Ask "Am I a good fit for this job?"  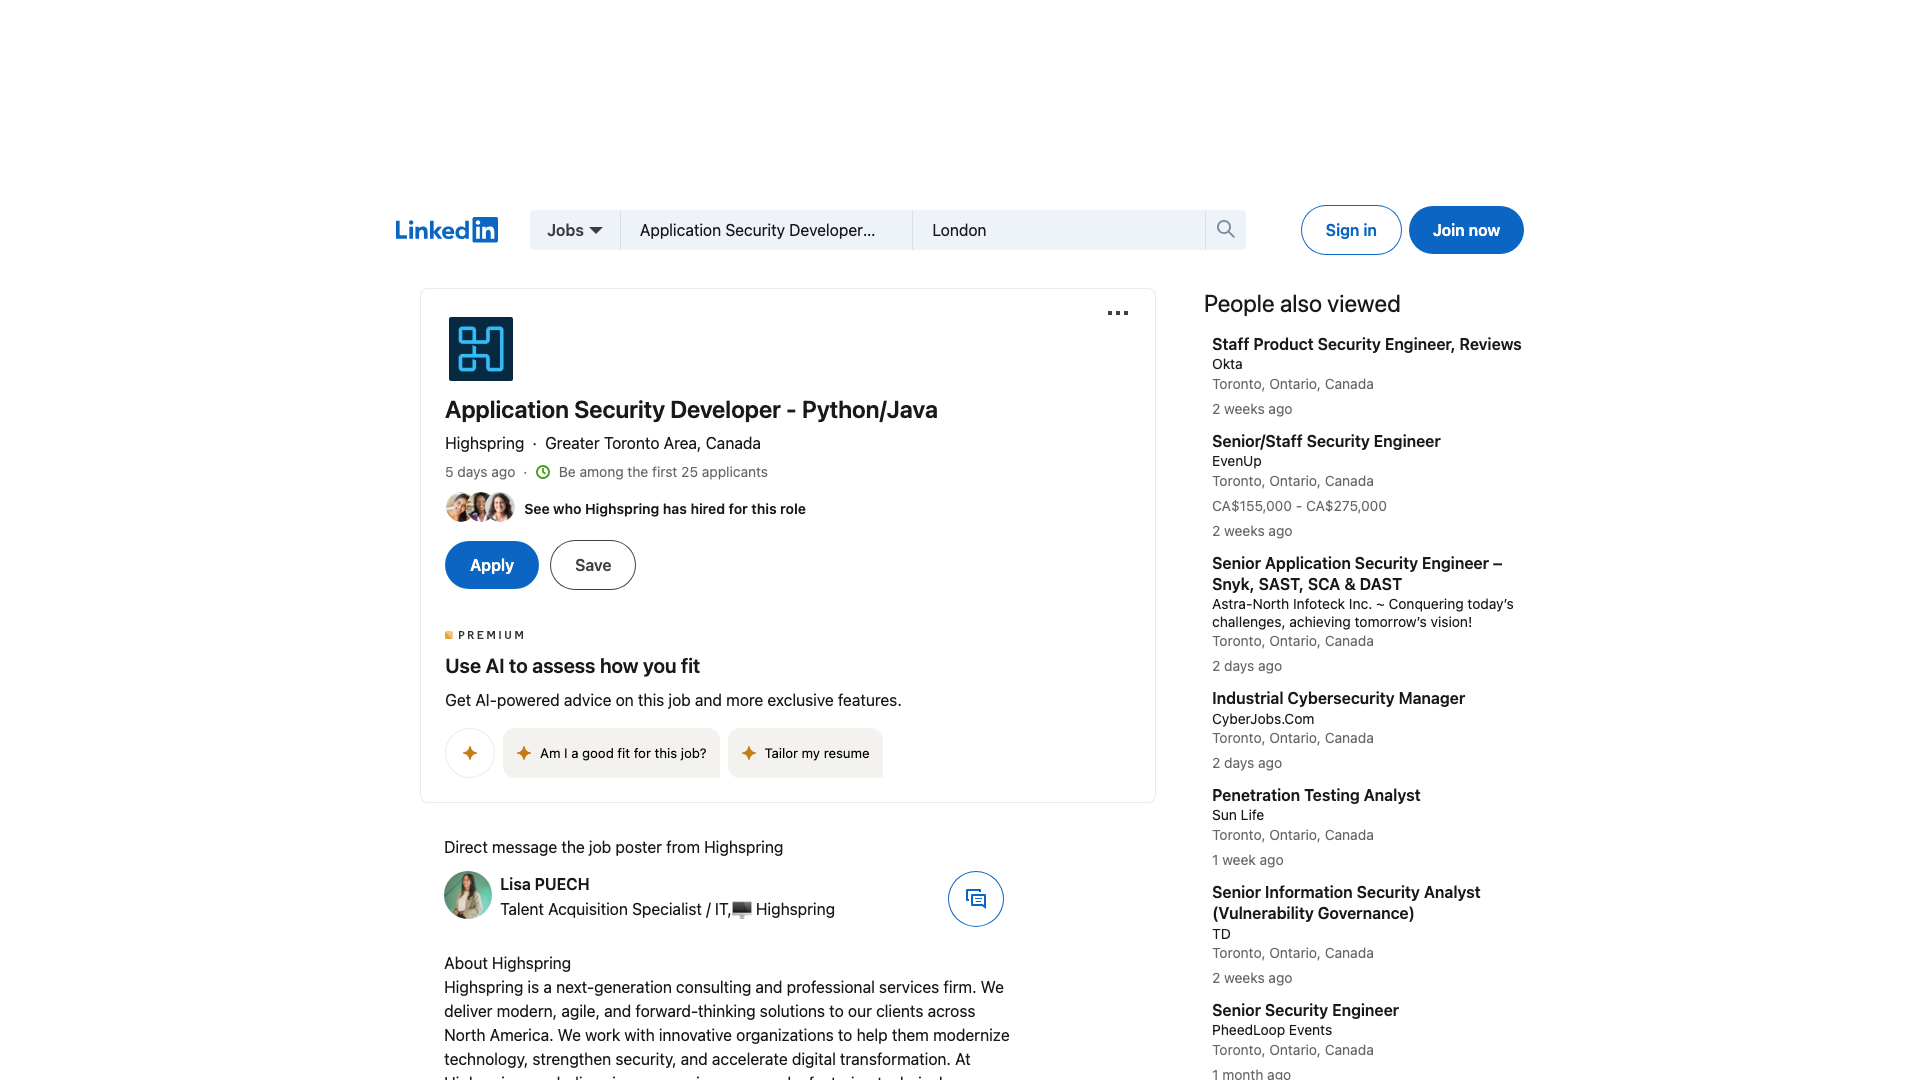pos(611,753)
